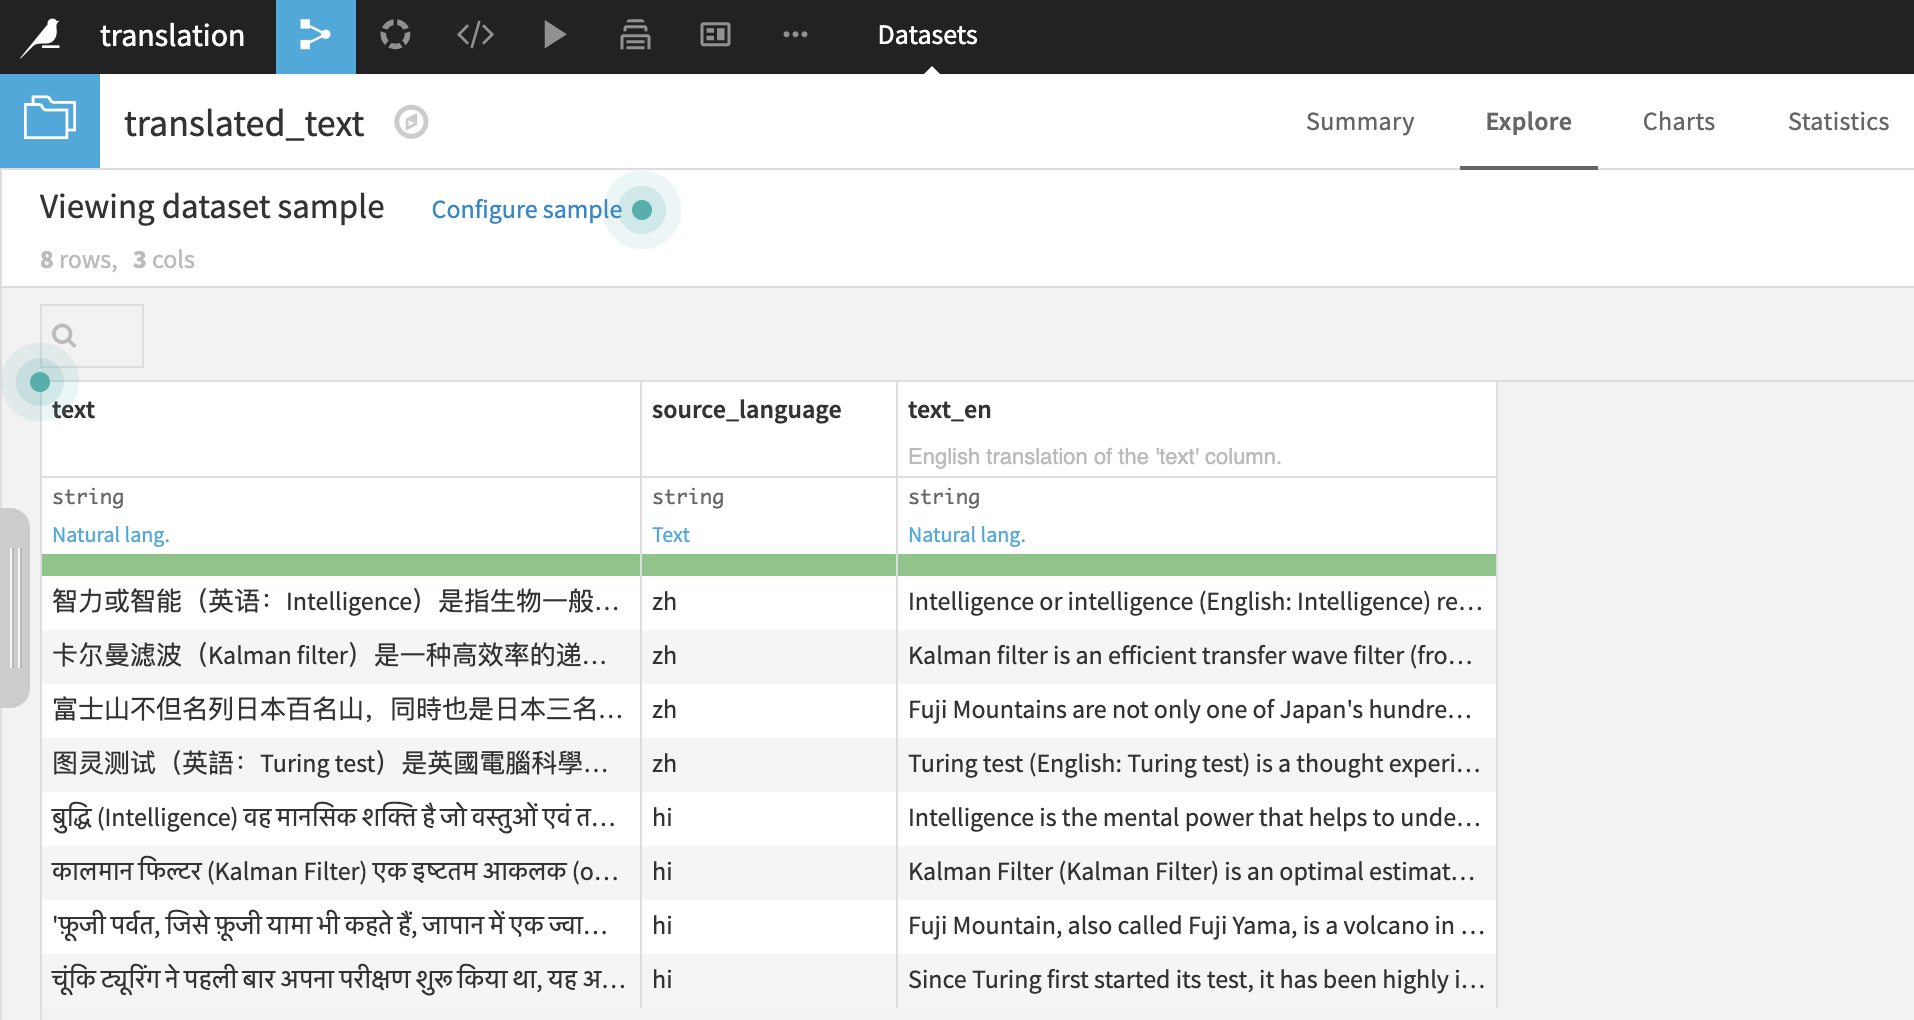This screenshot has height=1020, width=1914.
Task: Select the first cell containing zh
Action: [664, 601]
